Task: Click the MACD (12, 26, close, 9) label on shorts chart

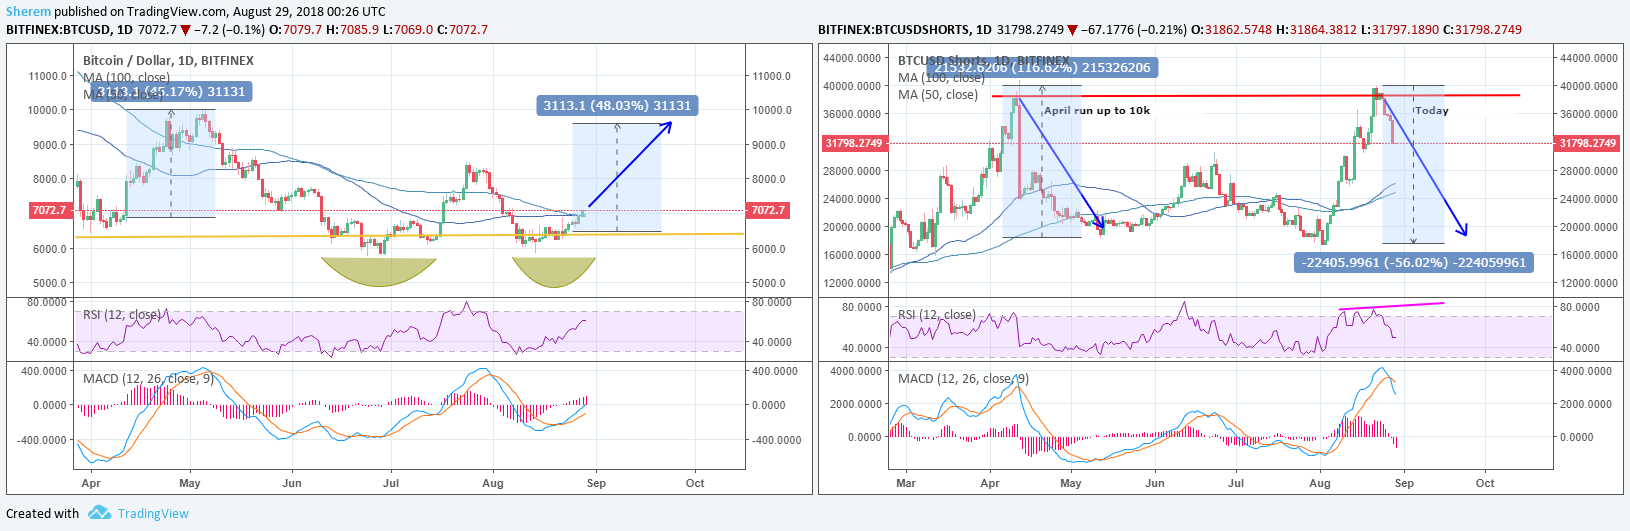Action: (x=963, y=379)
